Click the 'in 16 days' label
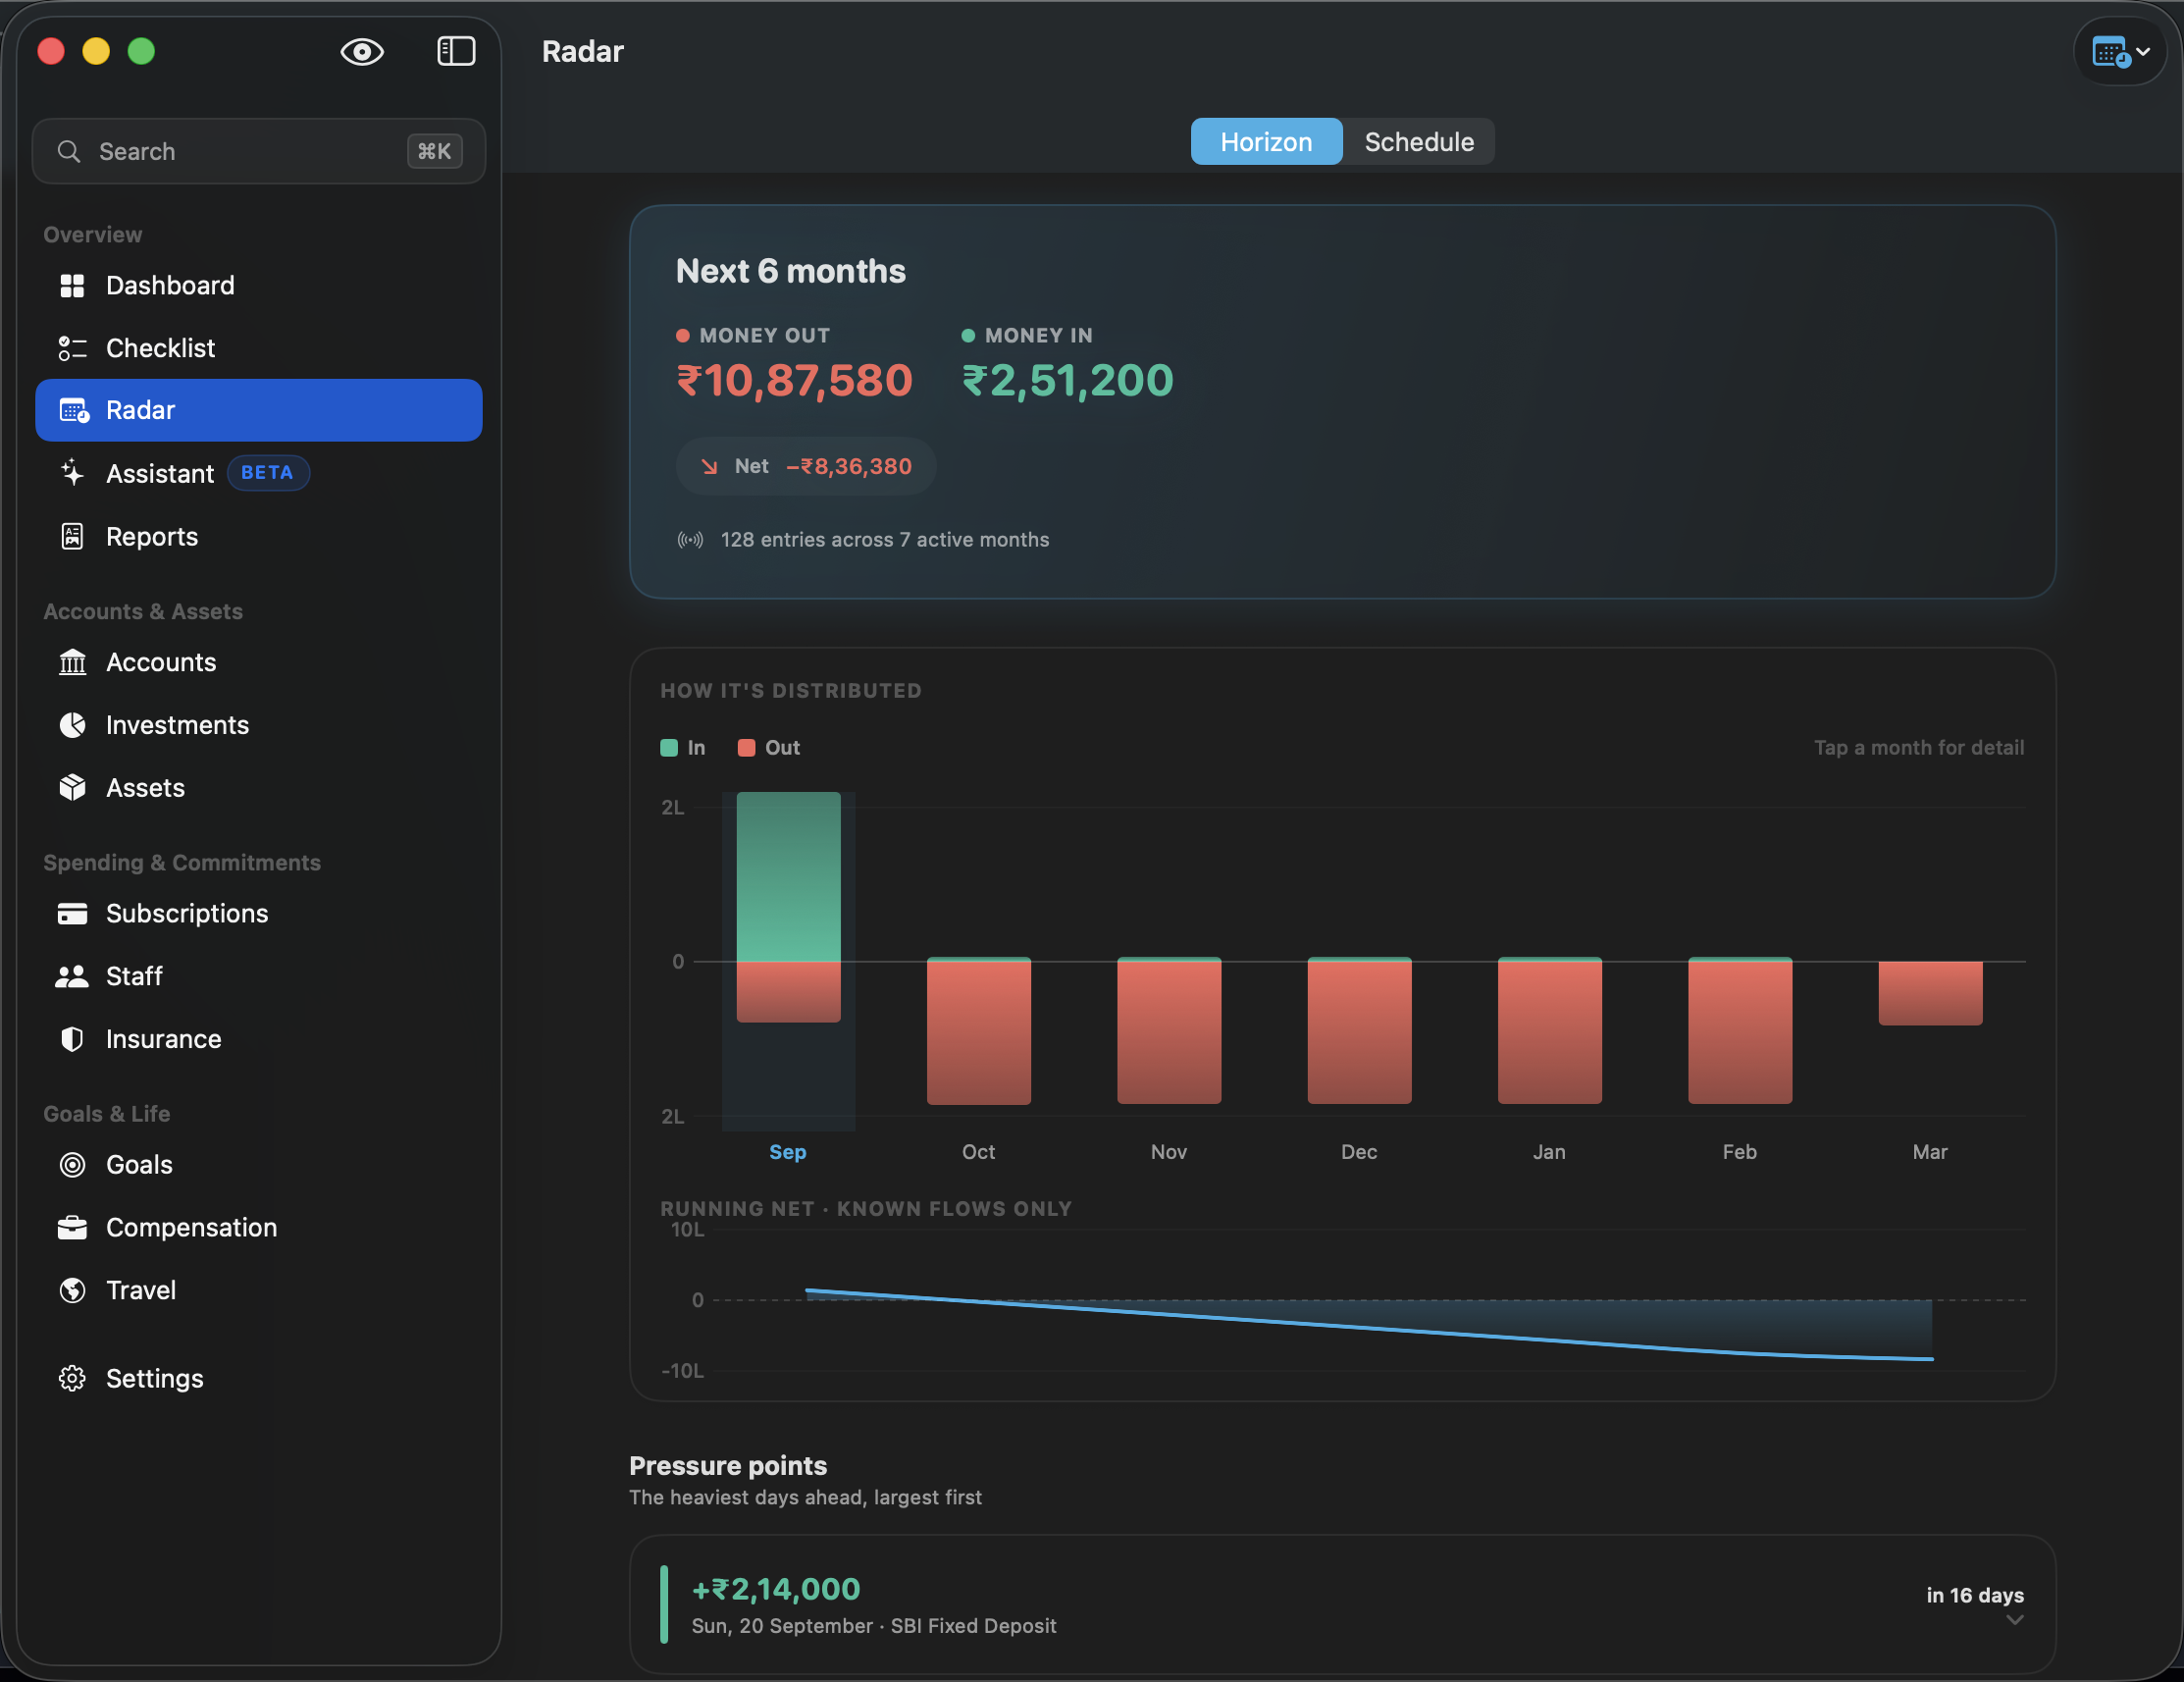The height and width of the screenshot is (1682, 2184). (x=1974, y=1595)
